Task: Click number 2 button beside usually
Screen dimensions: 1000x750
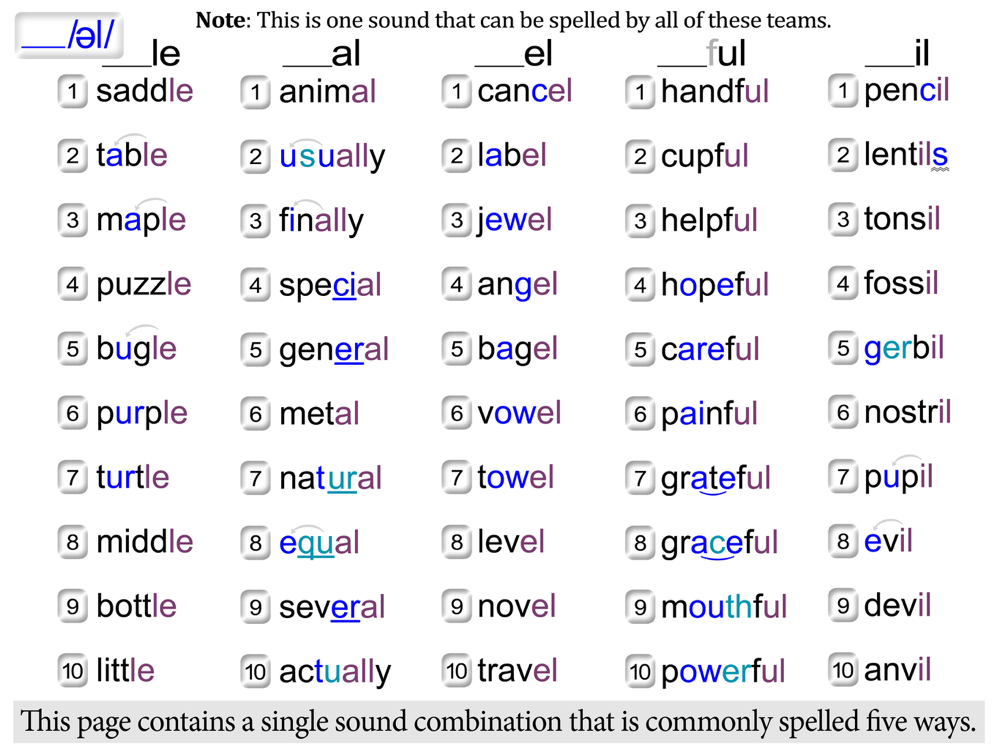Action: (256, 156)
